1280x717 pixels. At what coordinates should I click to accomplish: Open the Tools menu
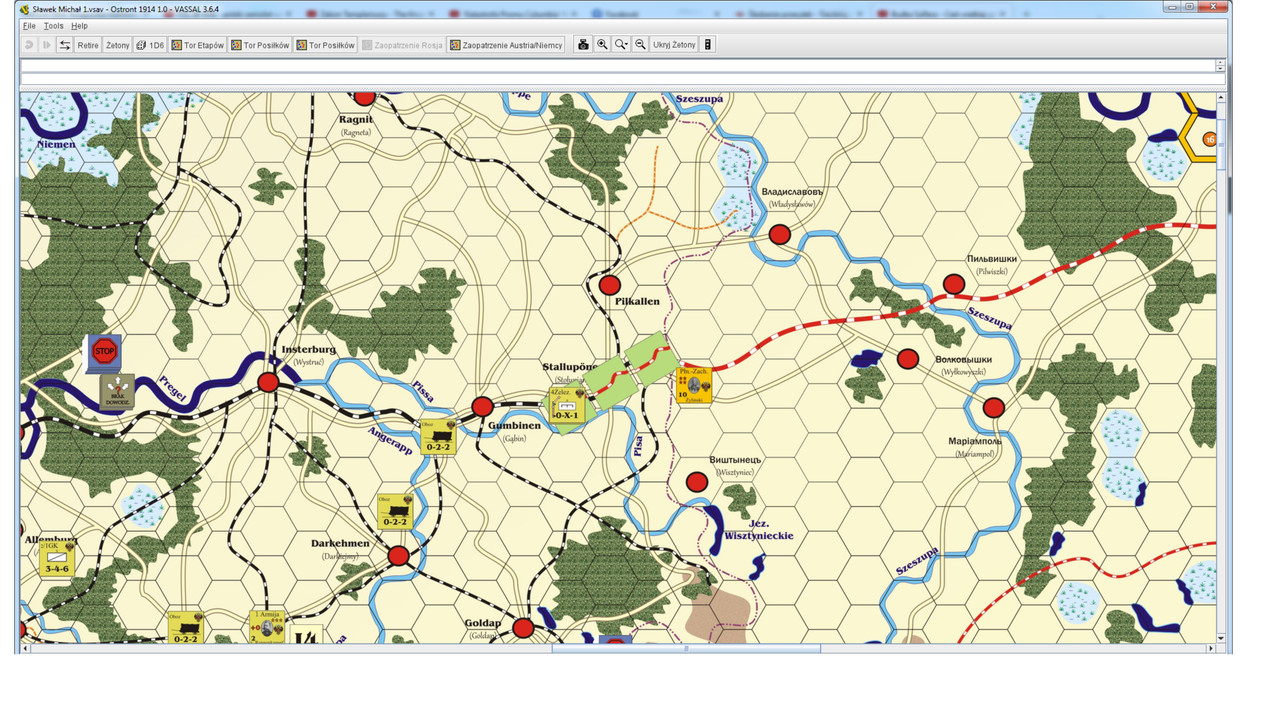click(53, 26)
